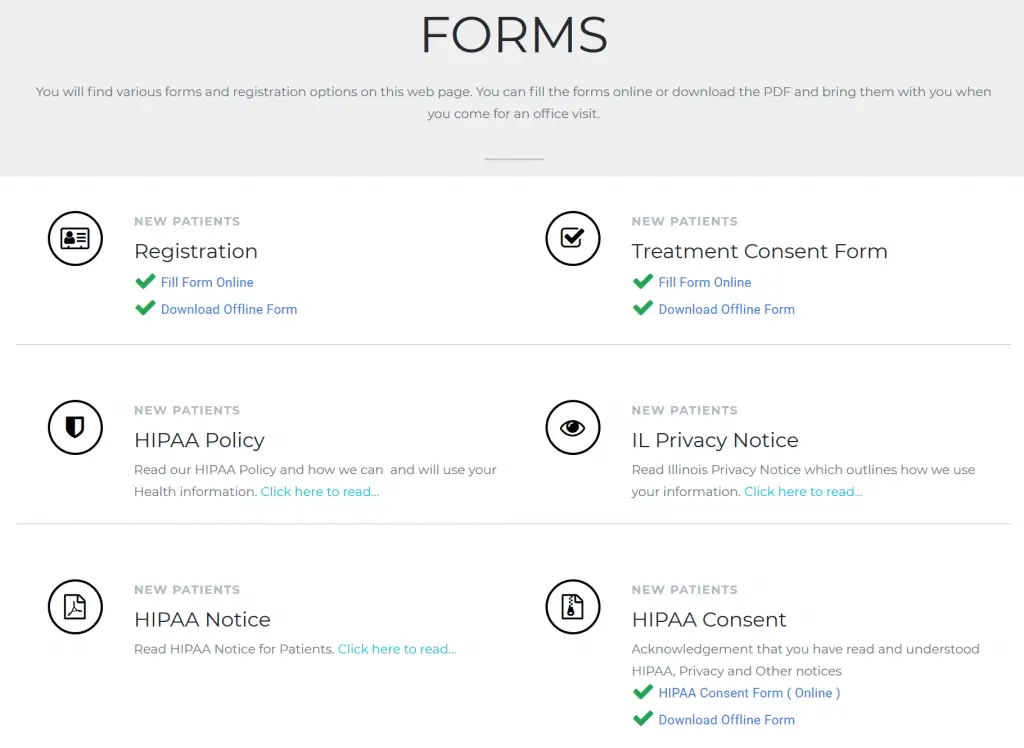Click the HIPAA Consent zip-file icon
Image resolution: width=1024 pixels, height=748 pixels.
coord(573,607)
